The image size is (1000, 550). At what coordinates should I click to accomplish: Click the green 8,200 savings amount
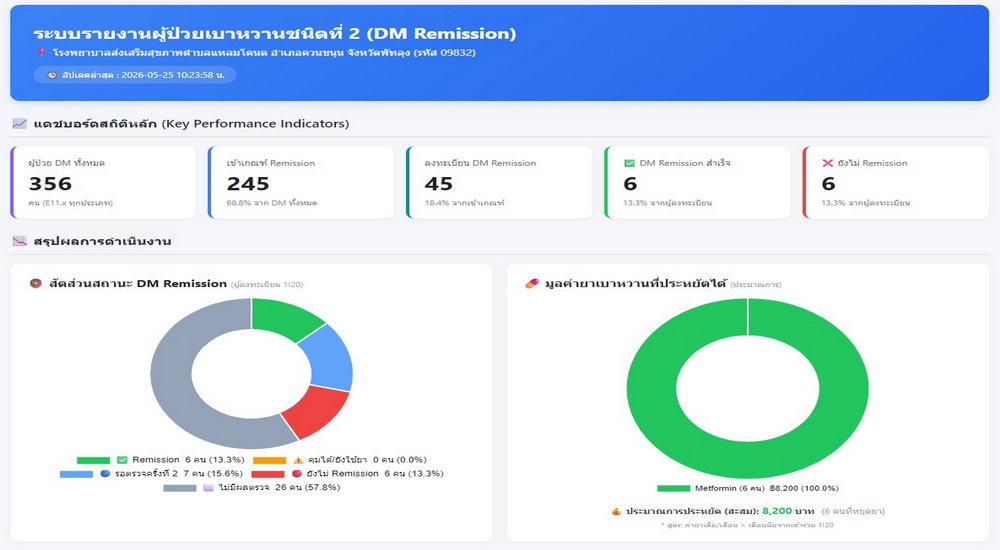pos(777,511)
